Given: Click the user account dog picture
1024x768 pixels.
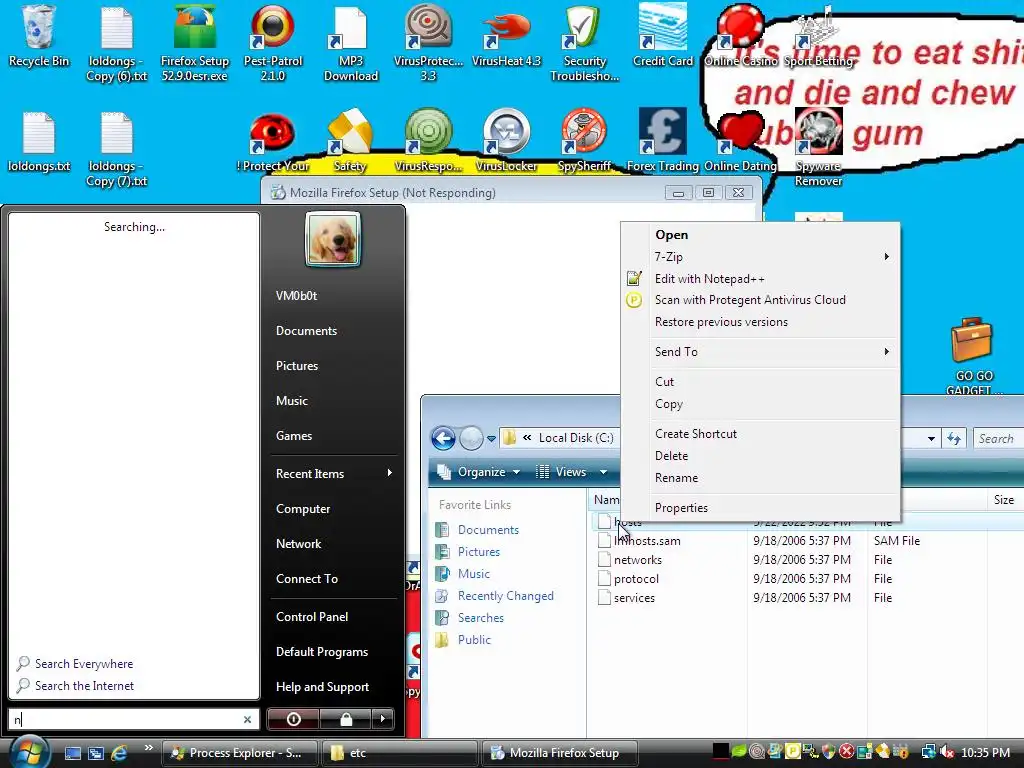Looking at the screenshot, I should [333, 239].
